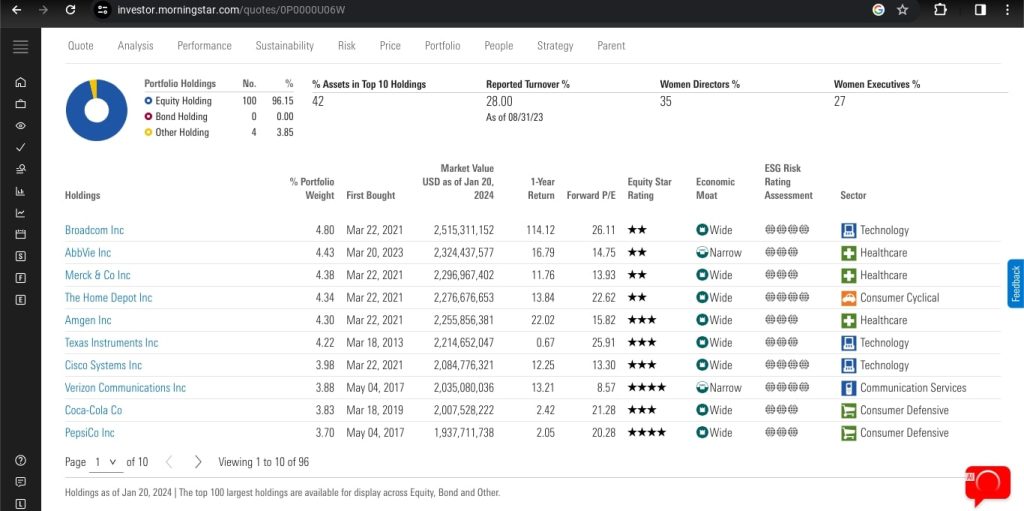Image resolution: width=1024 pixels, height=511 pixels.
Task: Click the eye watchlist icon in sidebar
Action: coord(20,126)
